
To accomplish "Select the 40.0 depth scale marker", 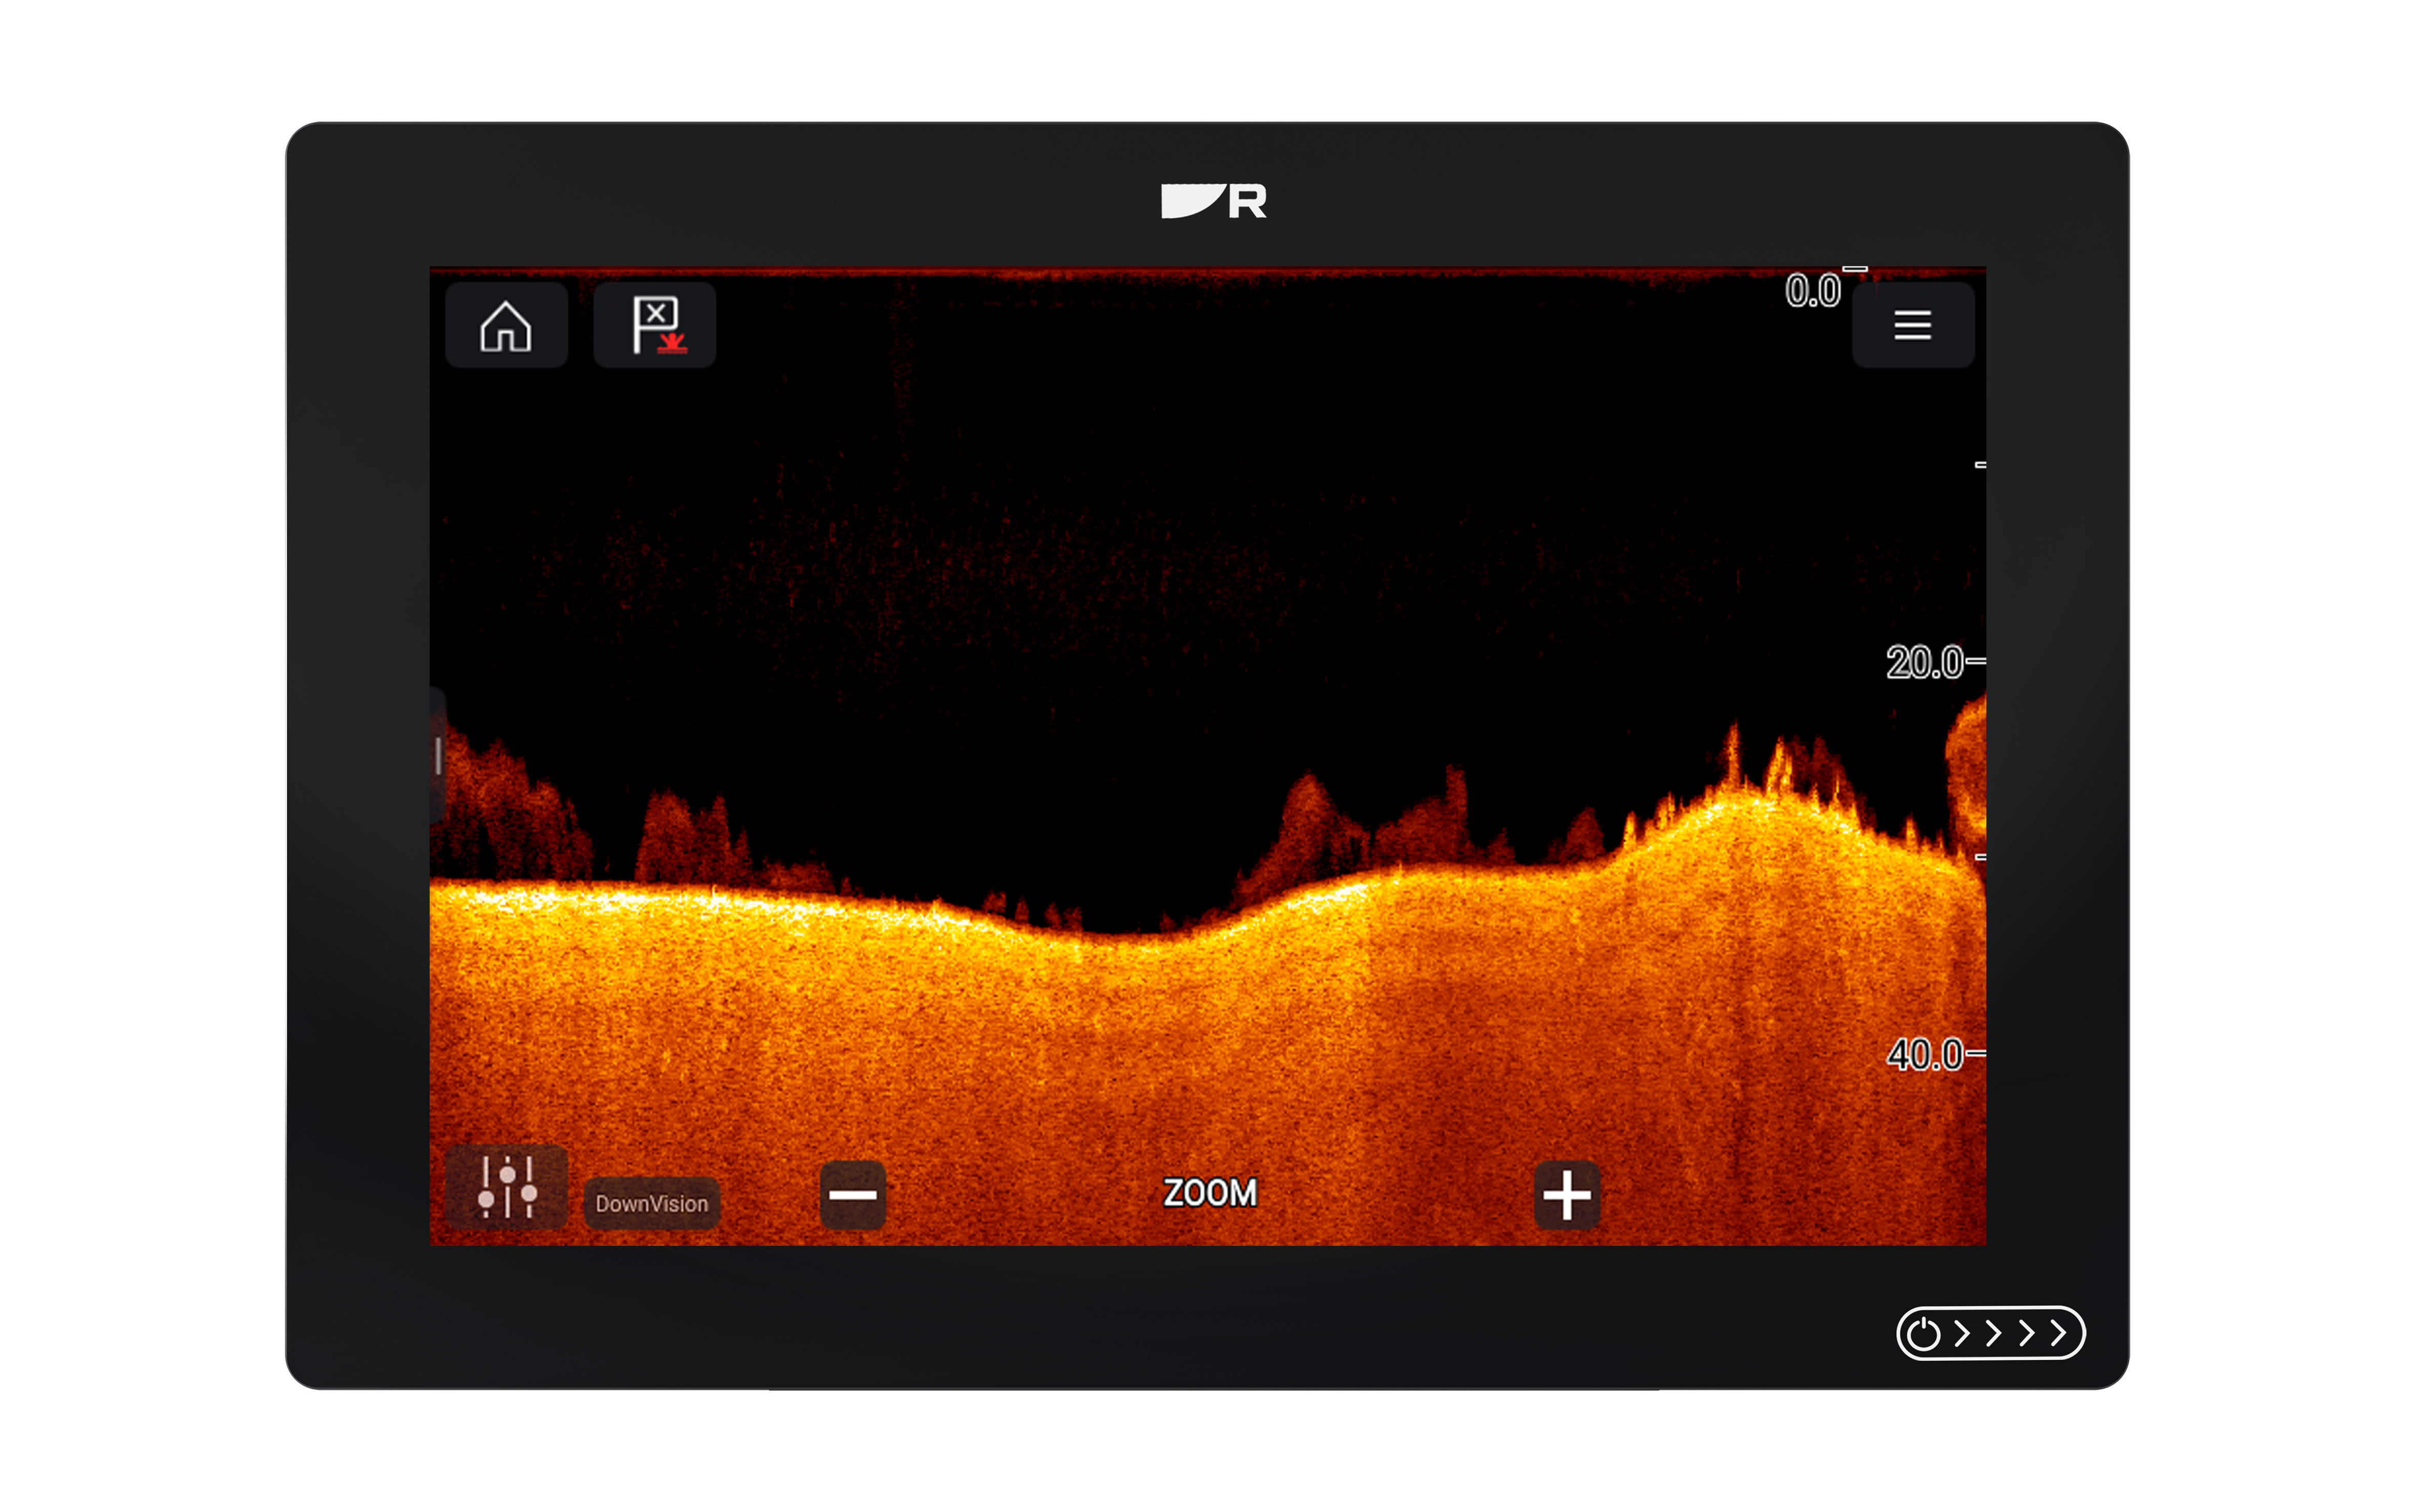I will pyautogui.click(x=1925, y=1054).
